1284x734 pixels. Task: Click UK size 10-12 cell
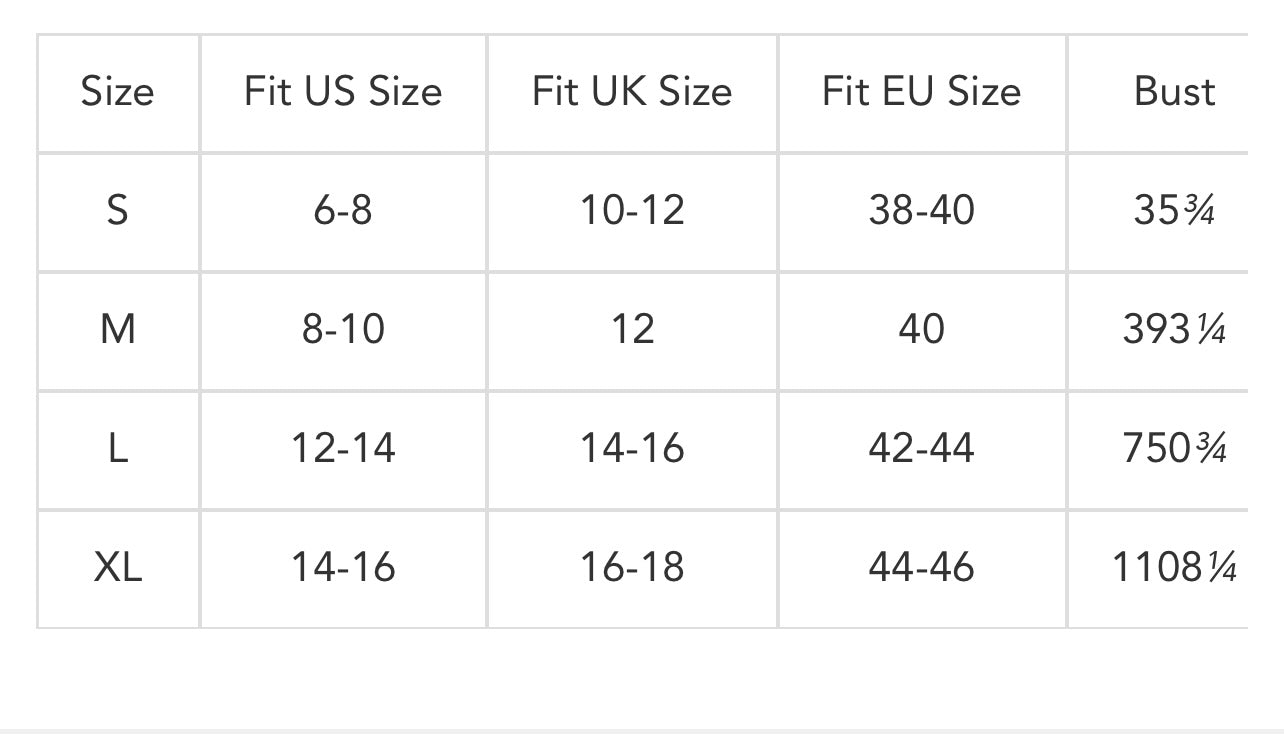coord(632,211)
